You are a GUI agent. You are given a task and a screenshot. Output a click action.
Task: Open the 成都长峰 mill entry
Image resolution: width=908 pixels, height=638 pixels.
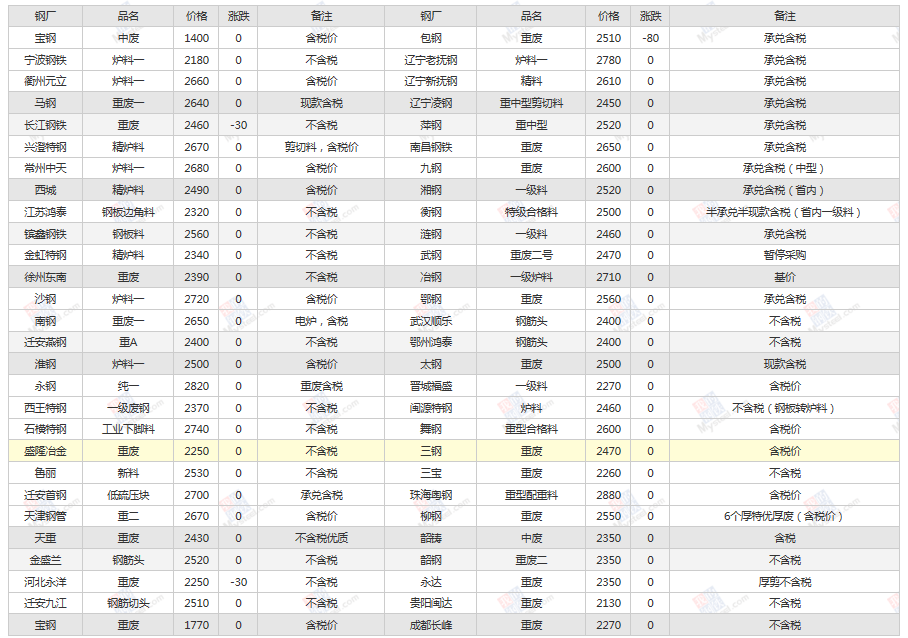tap(431, 625)
